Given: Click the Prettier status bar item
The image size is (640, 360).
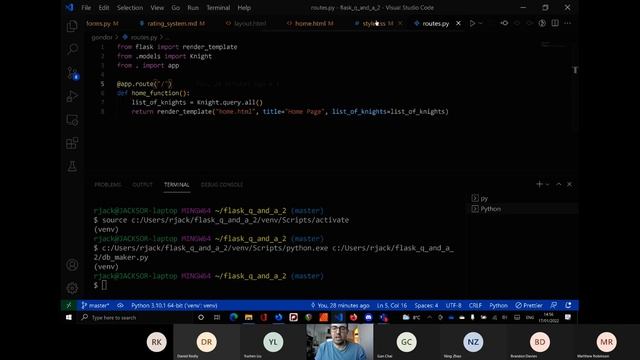Looking at the screenshot, I should point(529,305).
